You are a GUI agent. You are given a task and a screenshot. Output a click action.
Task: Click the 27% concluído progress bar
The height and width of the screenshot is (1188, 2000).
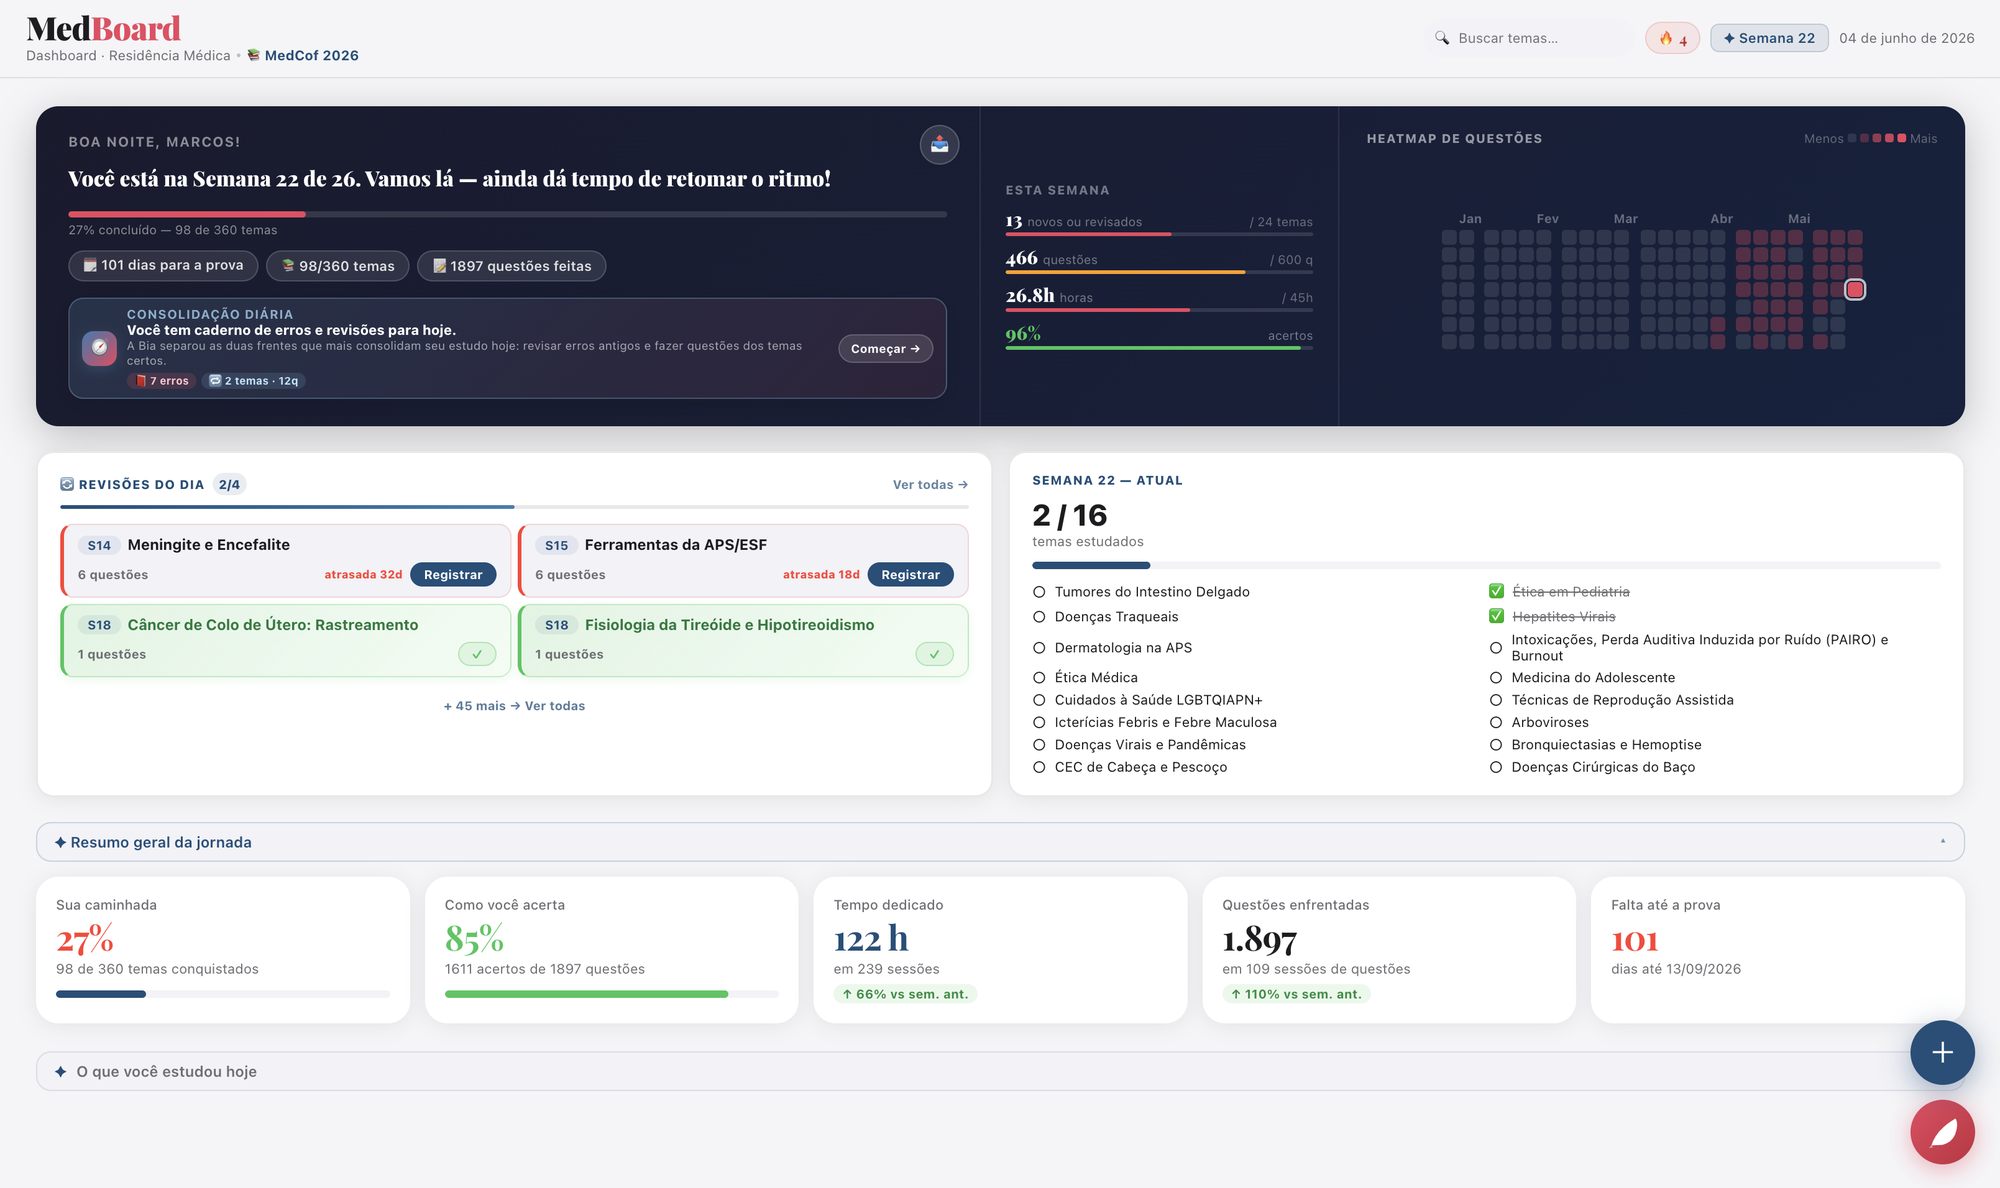click(x=507, y=214)
